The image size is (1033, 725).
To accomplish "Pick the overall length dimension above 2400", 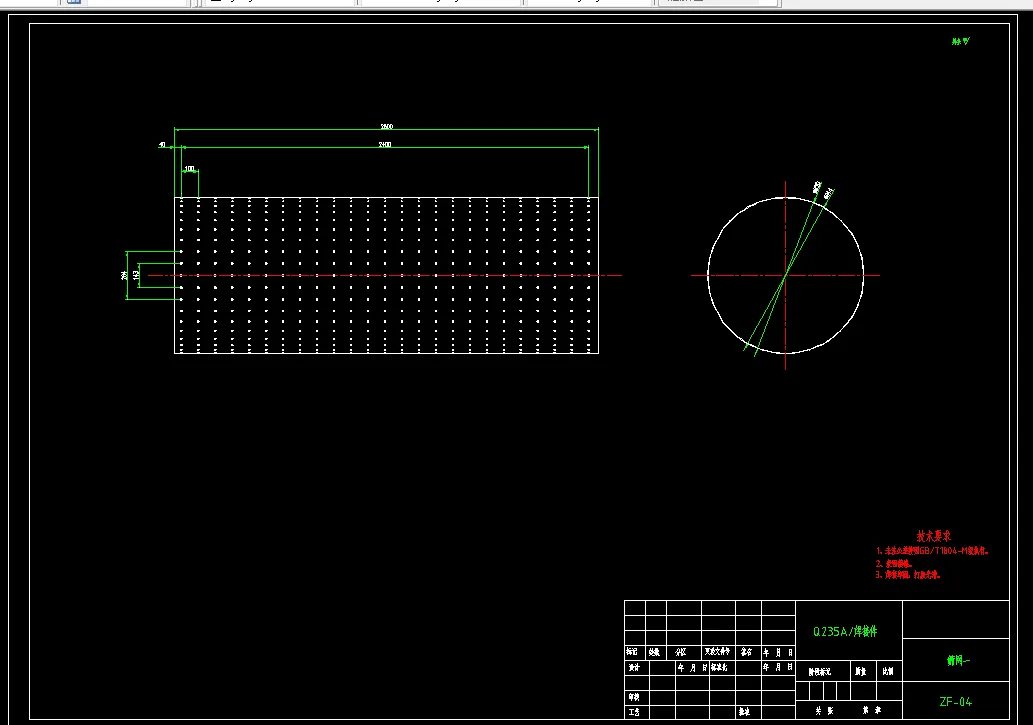I will pyautogui.click(x=387, y=127).
